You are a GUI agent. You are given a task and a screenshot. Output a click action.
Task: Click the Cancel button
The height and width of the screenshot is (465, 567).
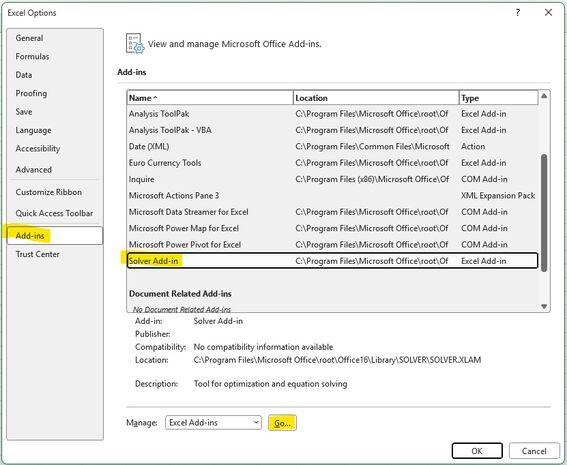[534, 451]
